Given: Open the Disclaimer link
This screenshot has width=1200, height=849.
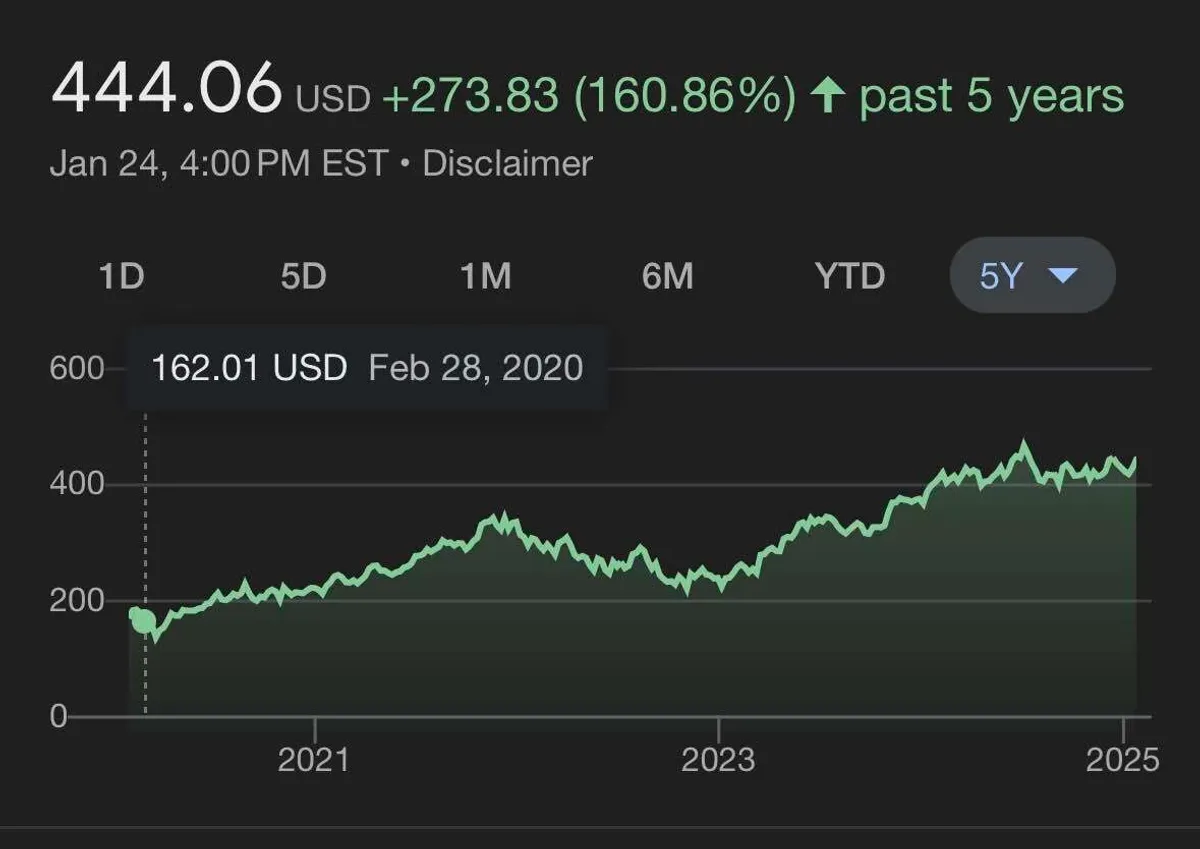Looking at the screenshot, I should coord(507,163).
